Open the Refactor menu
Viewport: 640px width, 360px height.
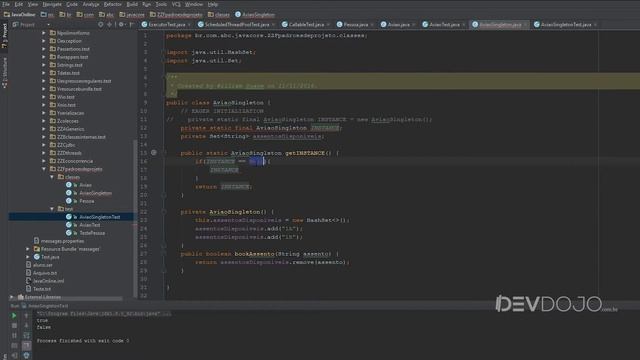(x=113, y=4)
